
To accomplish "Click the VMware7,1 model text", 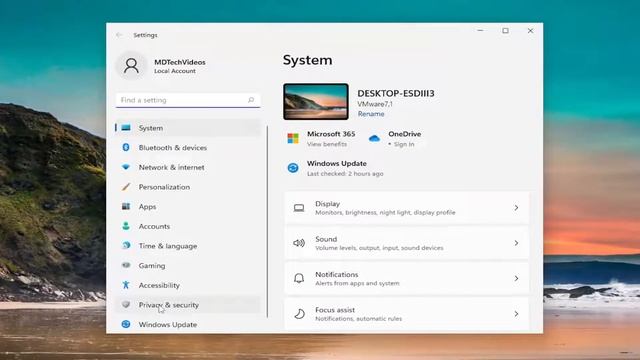I will pyautogui.click(x=375, y=104).
